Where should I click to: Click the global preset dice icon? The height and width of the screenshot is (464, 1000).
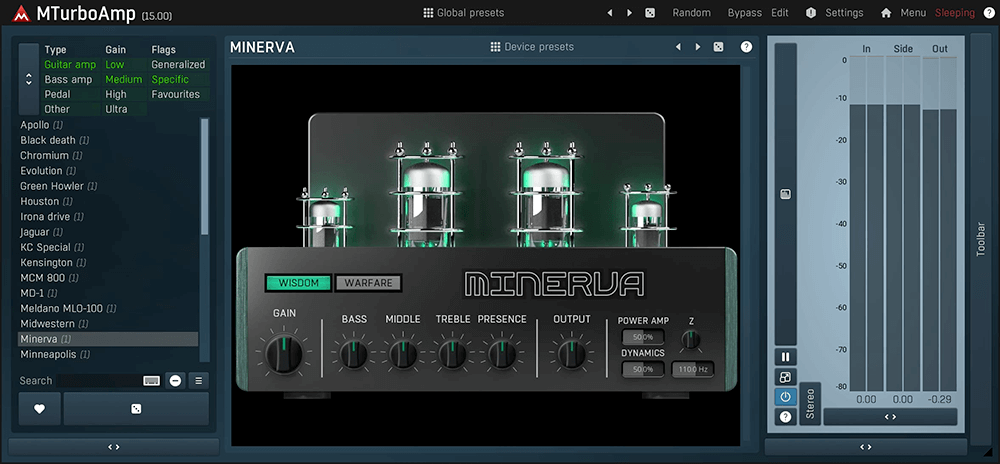pyautogui.click(x=650, y=13)
